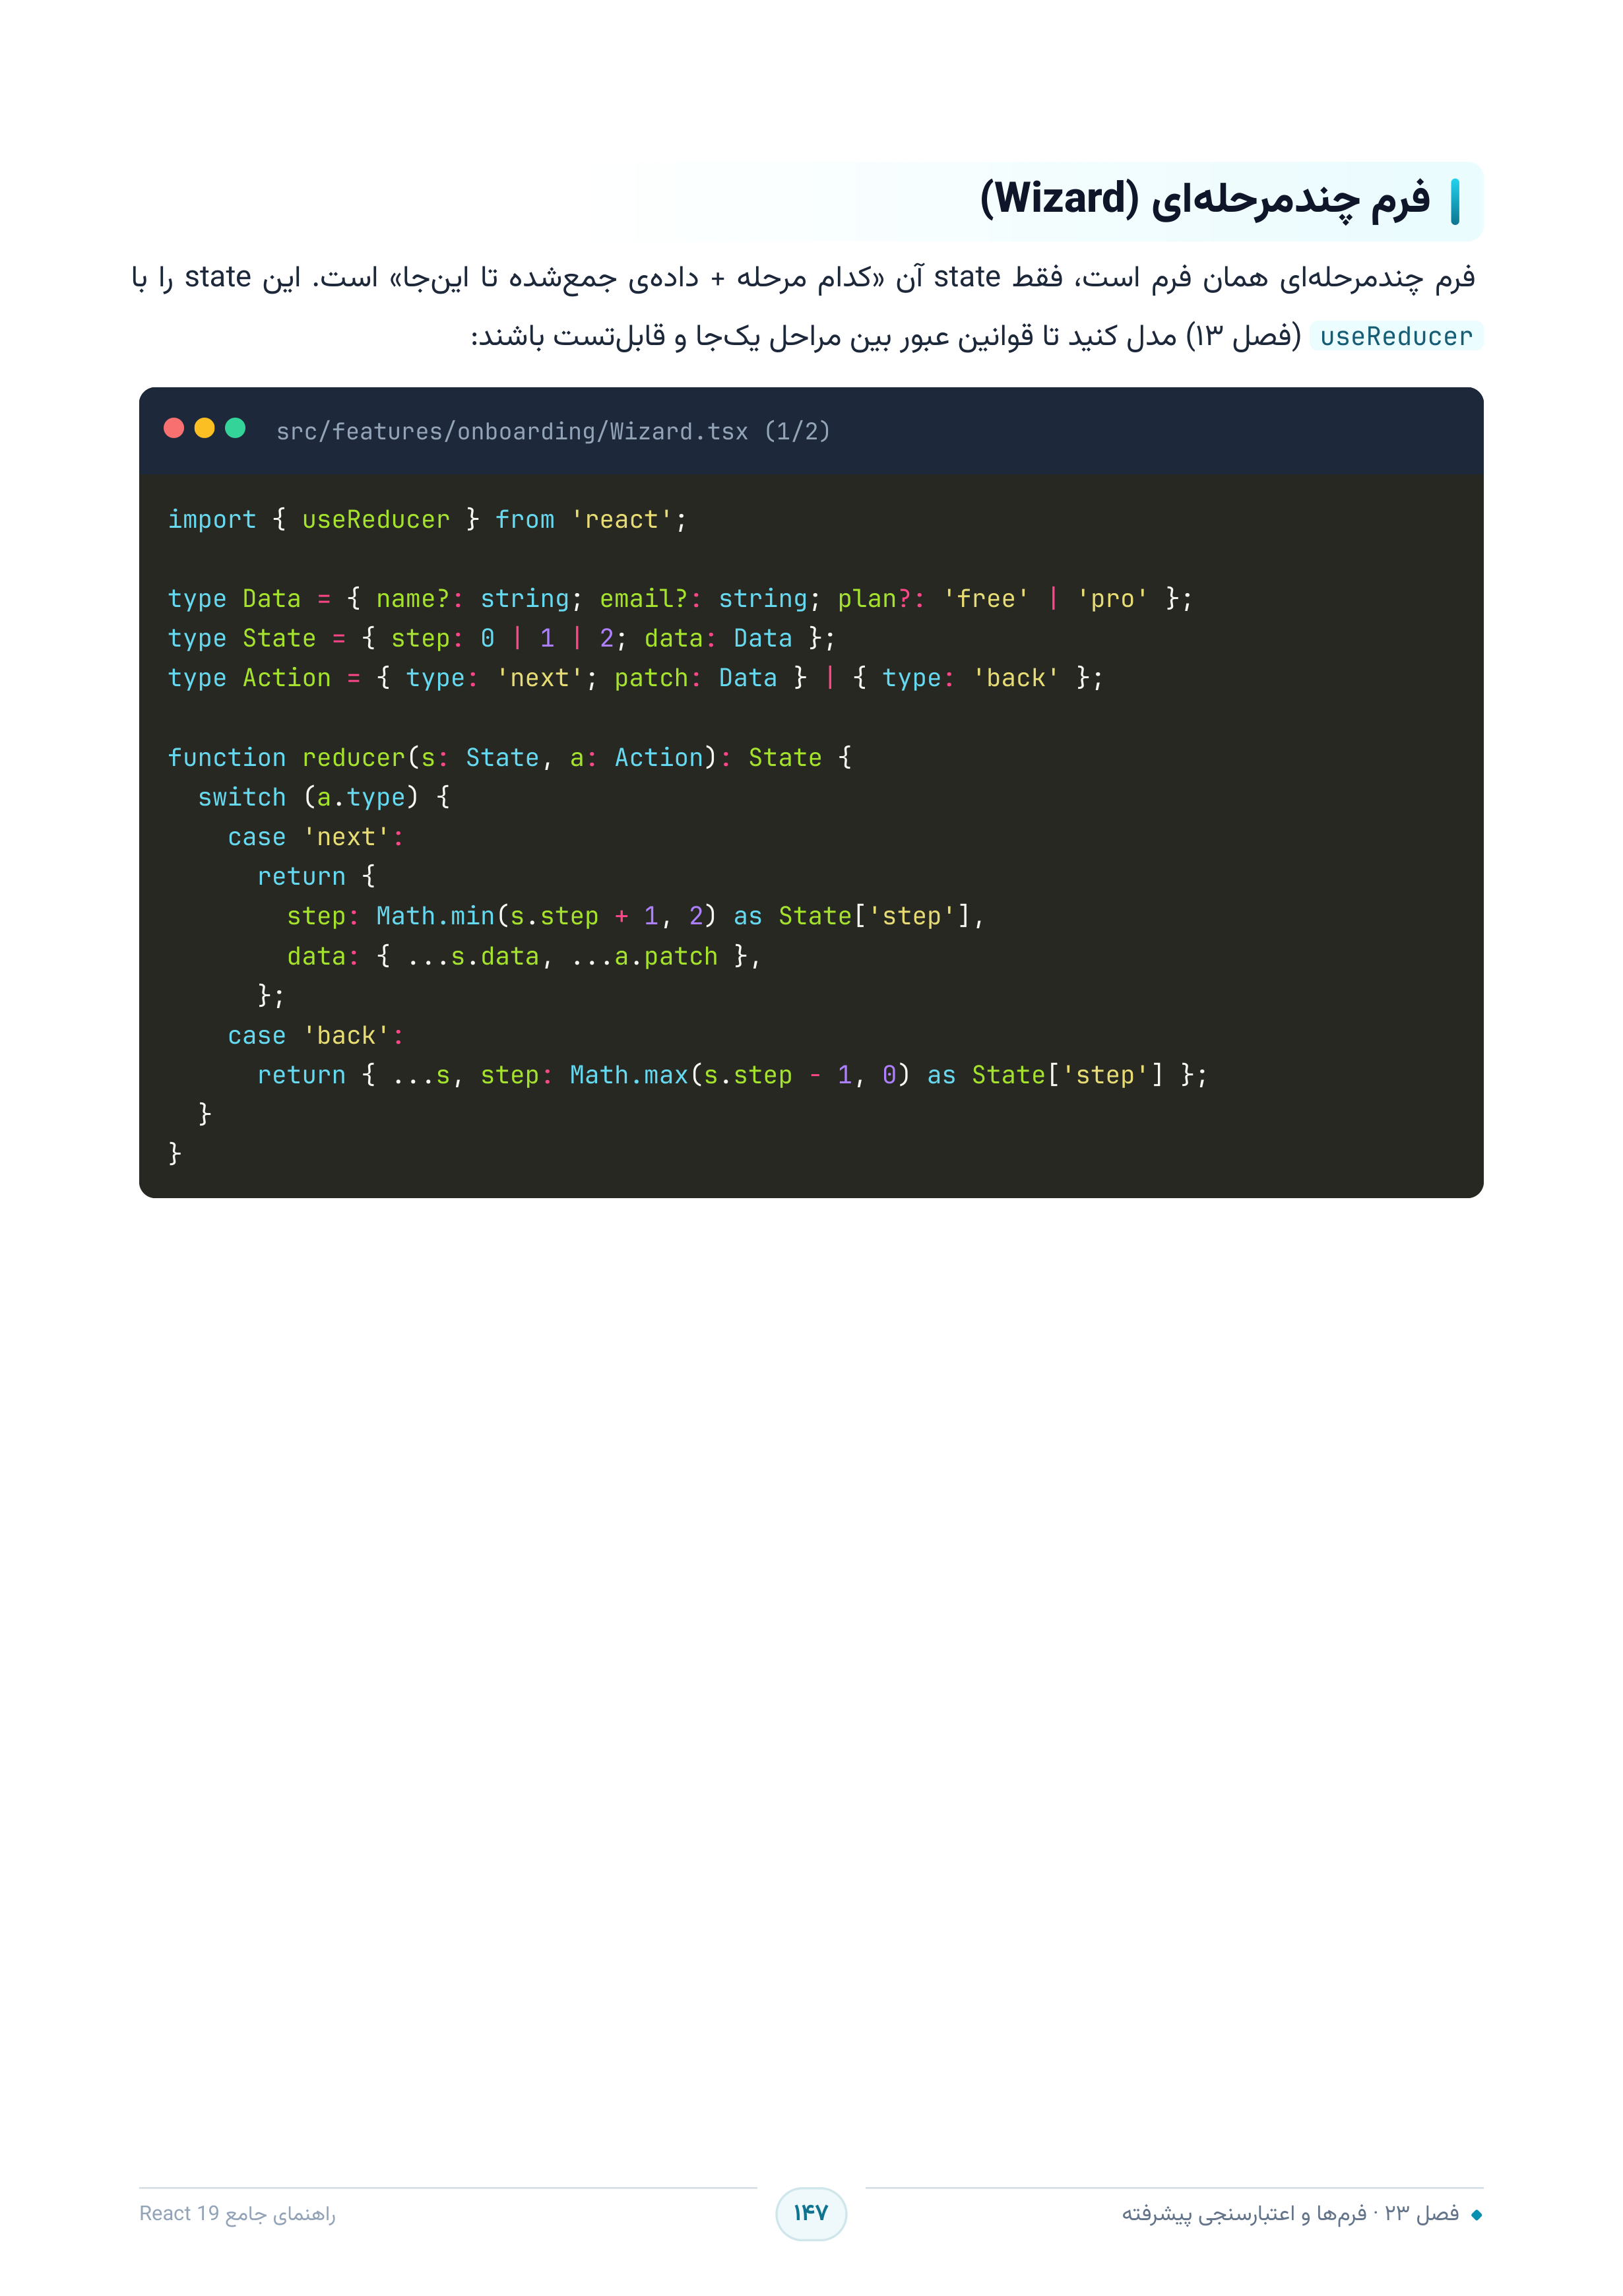Image resolution: width=1623 pixels, height=2296 pixels.
Task: Click the yellow dot in code header
Action: [x=205, y=428]
